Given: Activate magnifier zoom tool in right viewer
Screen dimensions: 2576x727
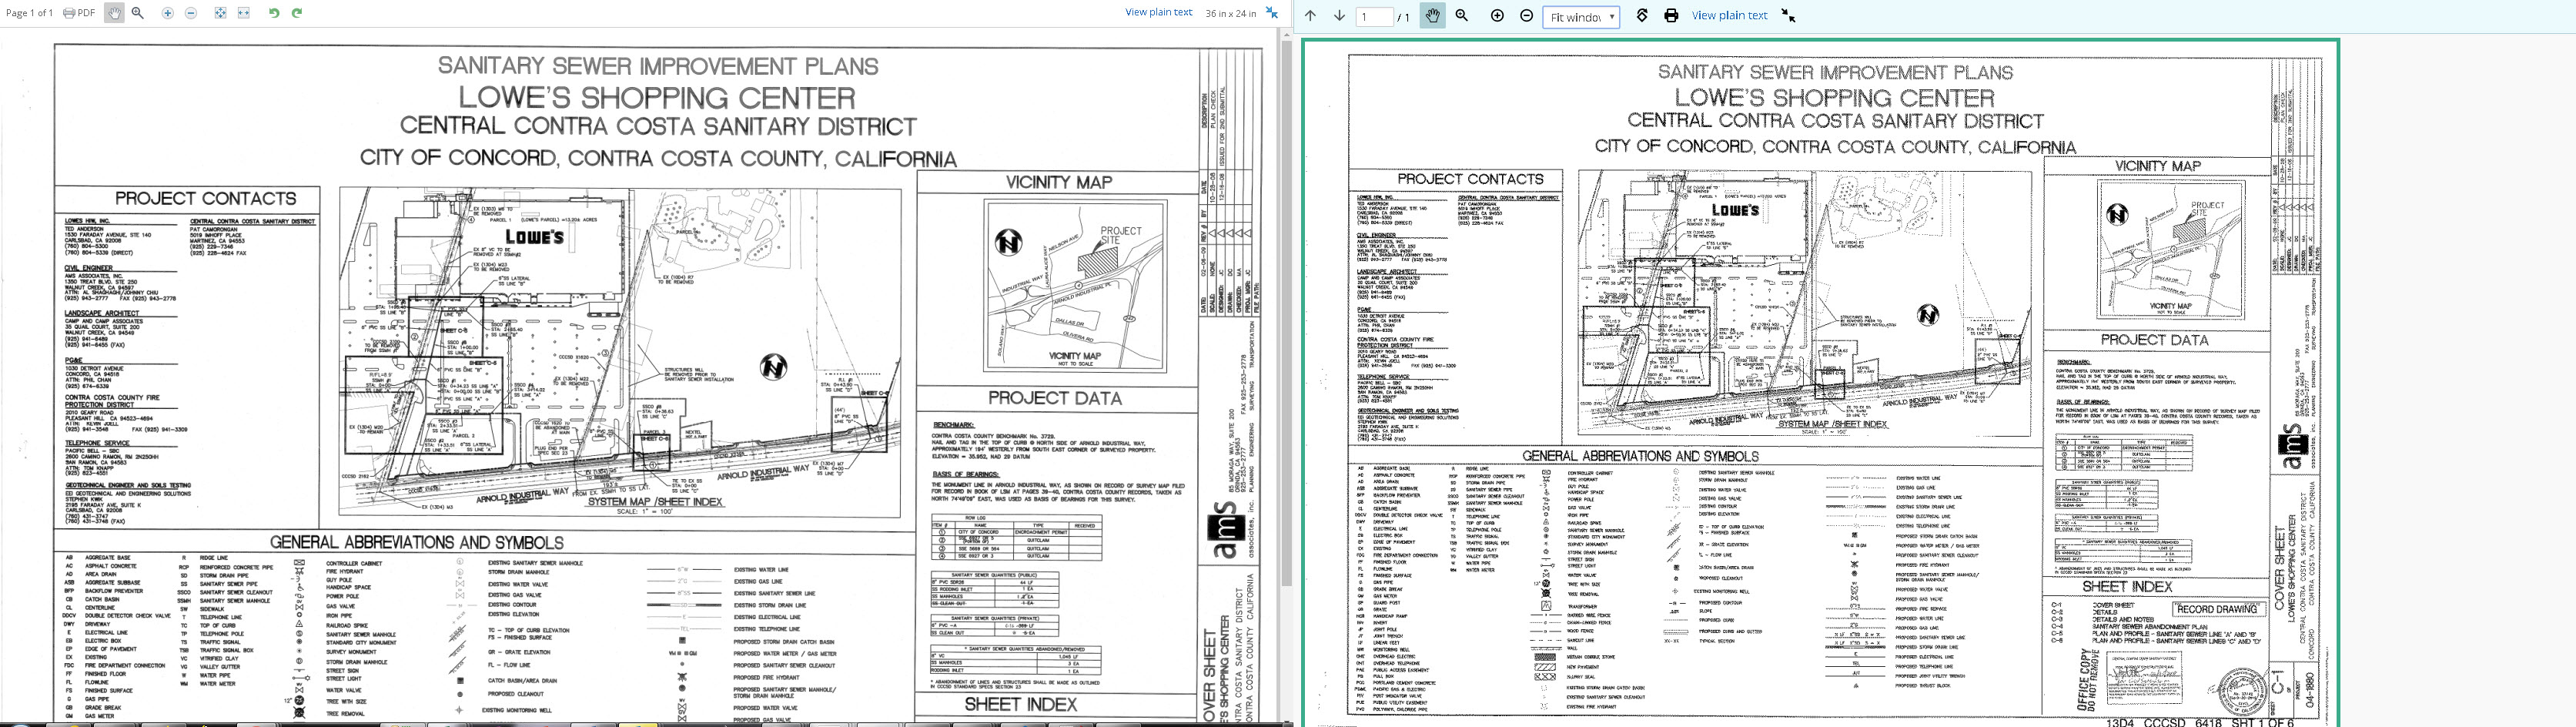Looking at the screenshot, I should point(1462,16).
